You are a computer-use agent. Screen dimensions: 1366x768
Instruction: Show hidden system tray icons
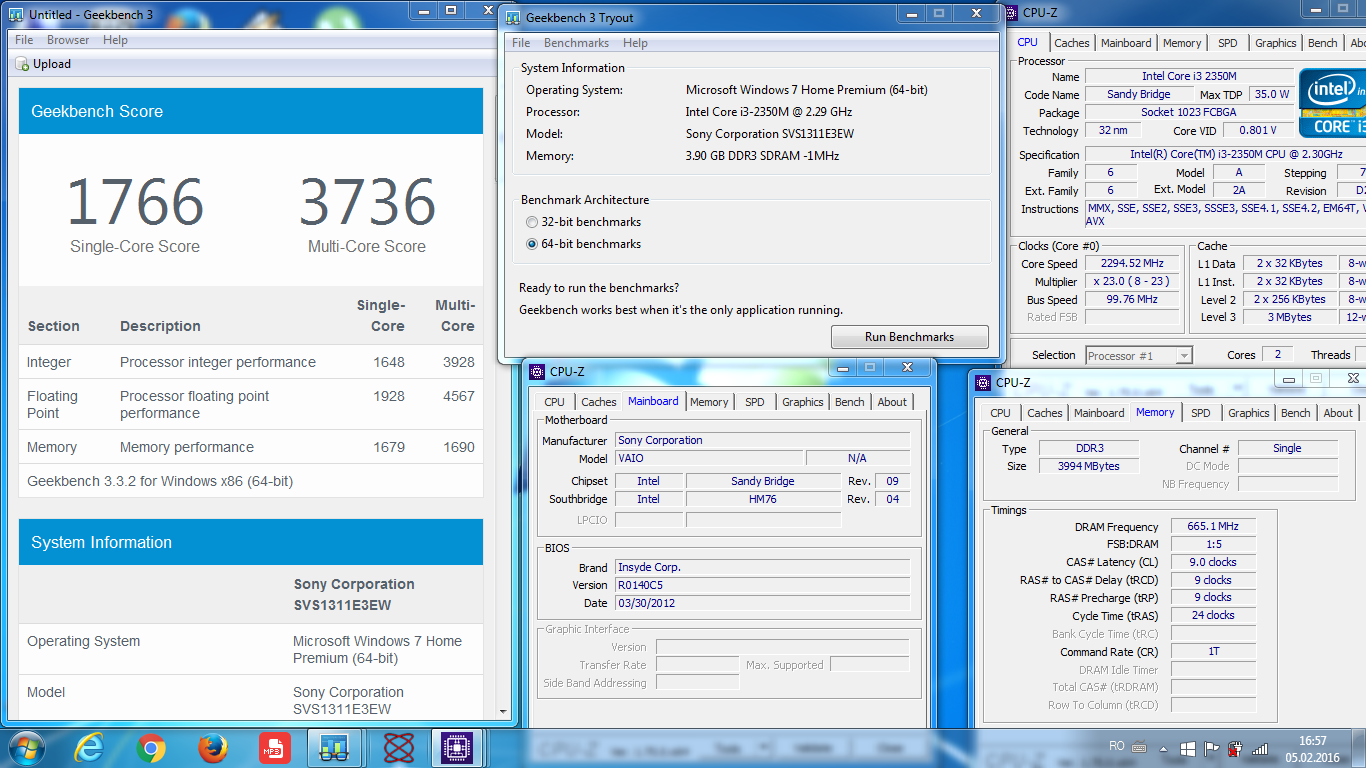(x=1165, y=748)
